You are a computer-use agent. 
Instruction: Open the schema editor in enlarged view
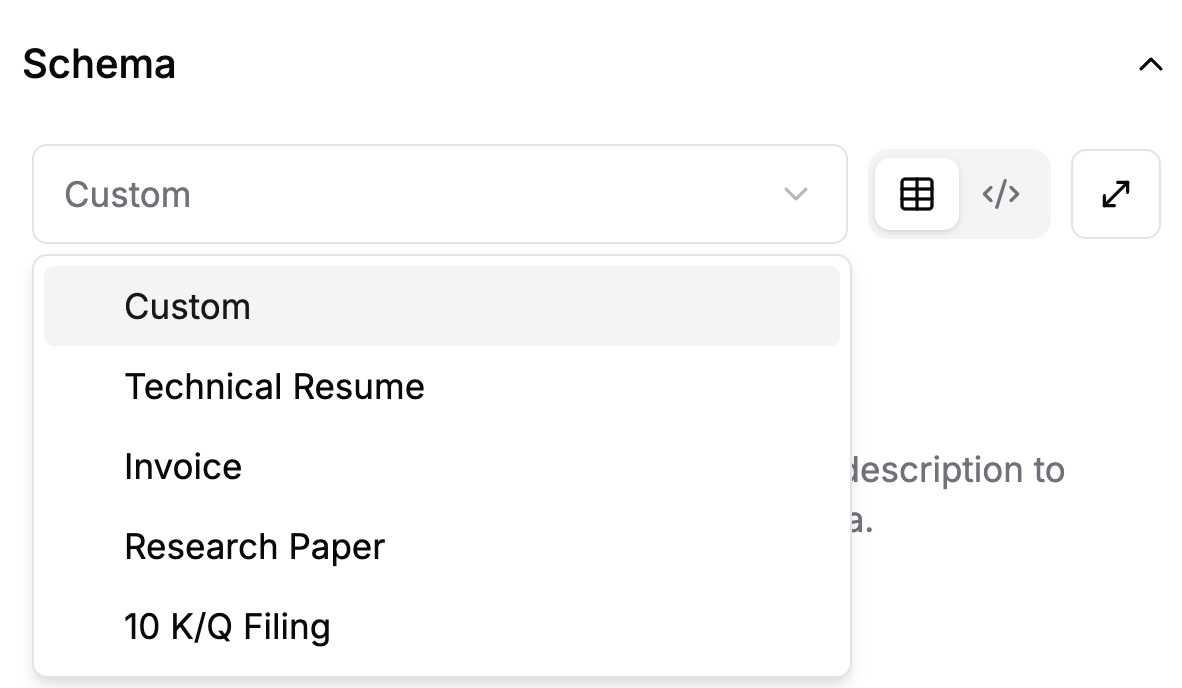coord(1116,194)
